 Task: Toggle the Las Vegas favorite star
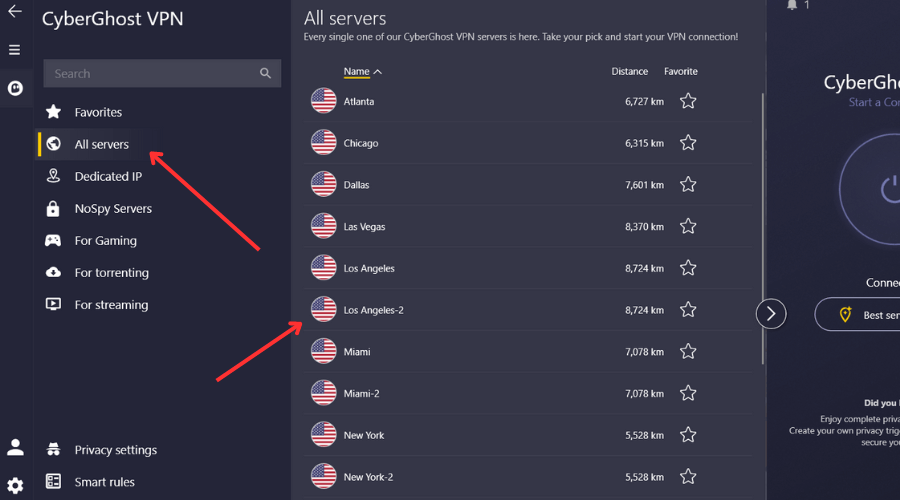coord(688,226)
